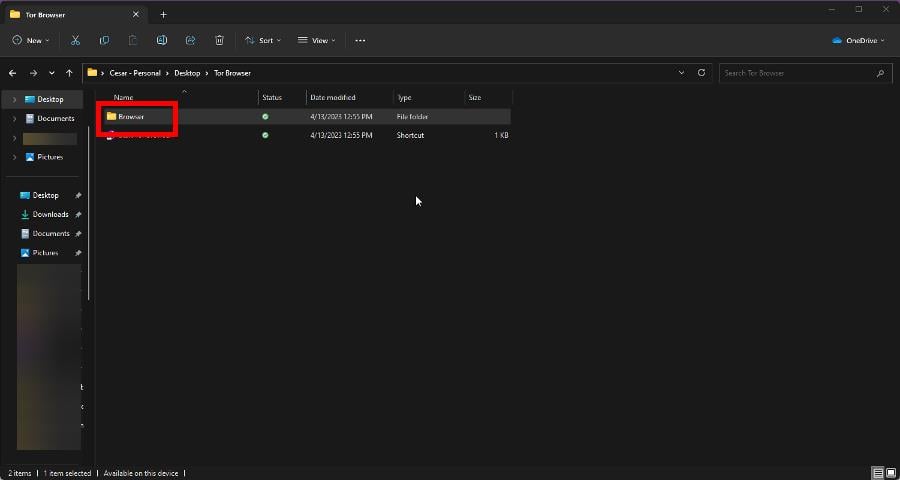Image resolution: width=900 pixels, height=480 pixels.
Task: Open a new File Explorer tab
Action: click(163, 14)
